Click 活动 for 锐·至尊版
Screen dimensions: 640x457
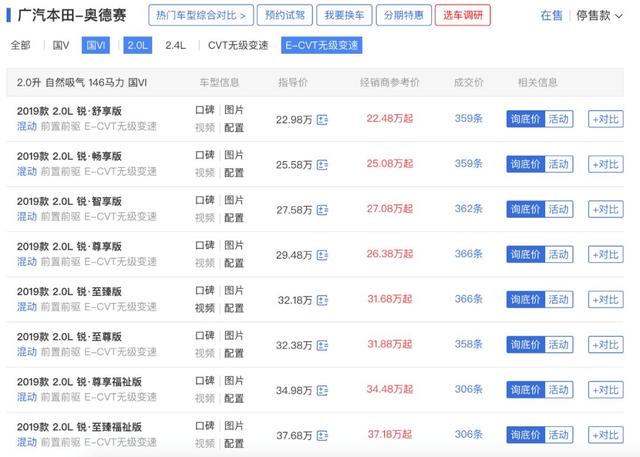(x=559, y=345)
